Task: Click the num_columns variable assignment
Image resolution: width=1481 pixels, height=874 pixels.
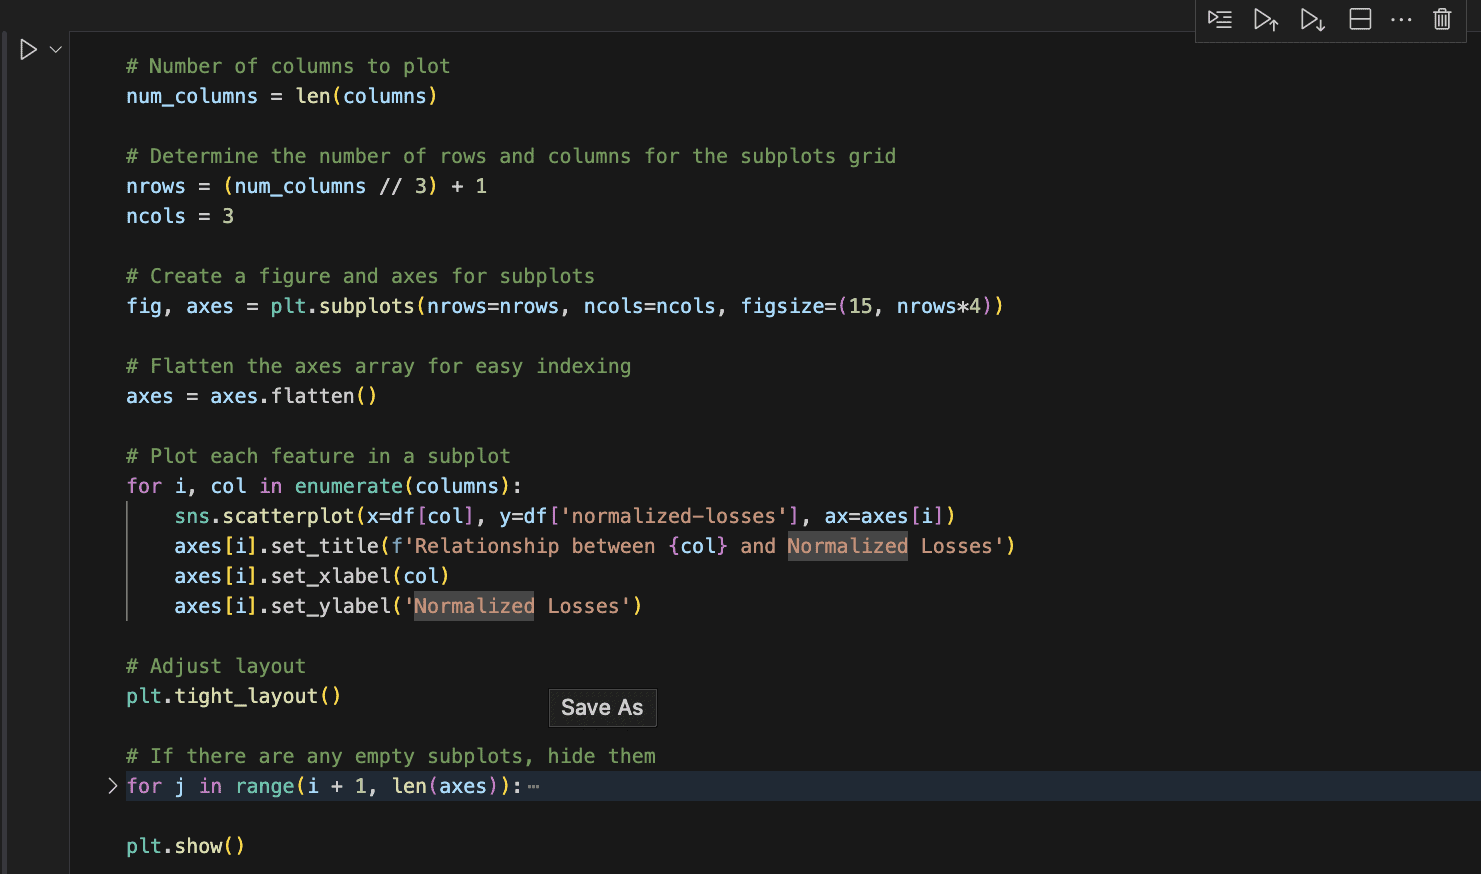Action: point(191,95)
